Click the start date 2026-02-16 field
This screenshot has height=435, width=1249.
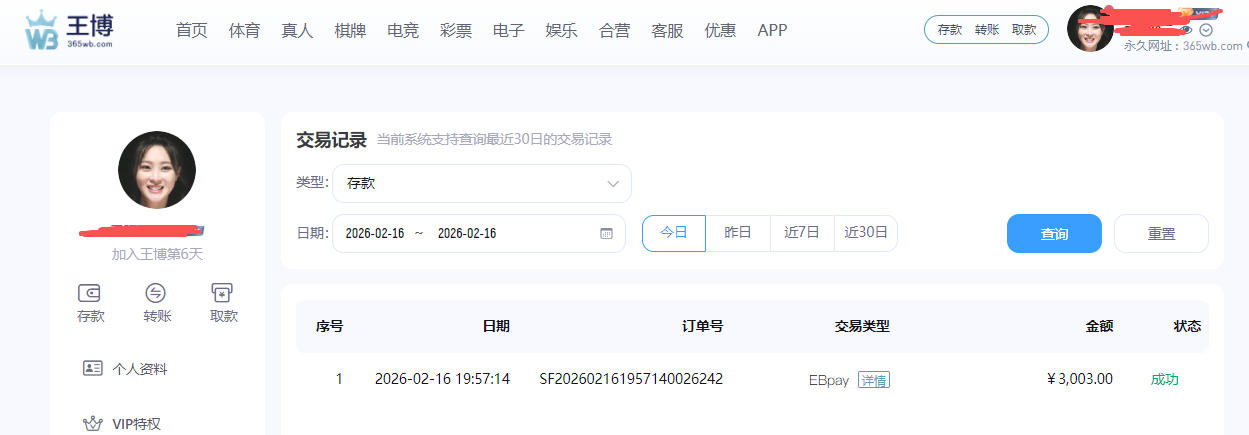[374, 233]
